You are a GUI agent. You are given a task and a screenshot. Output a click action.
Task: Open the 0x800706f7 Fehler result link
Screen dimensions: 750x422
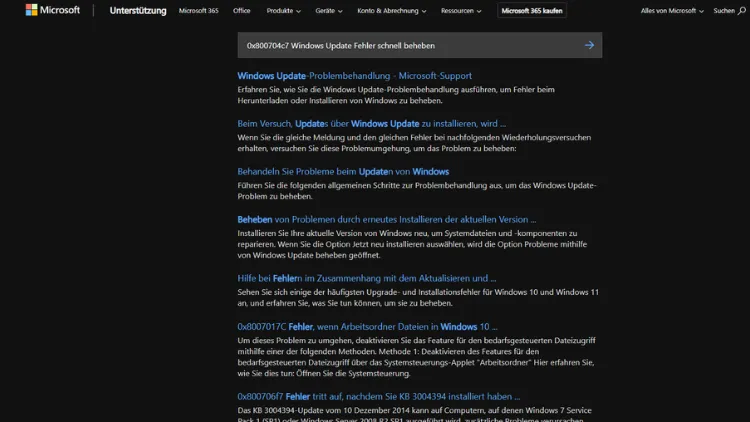coord(378,396)
